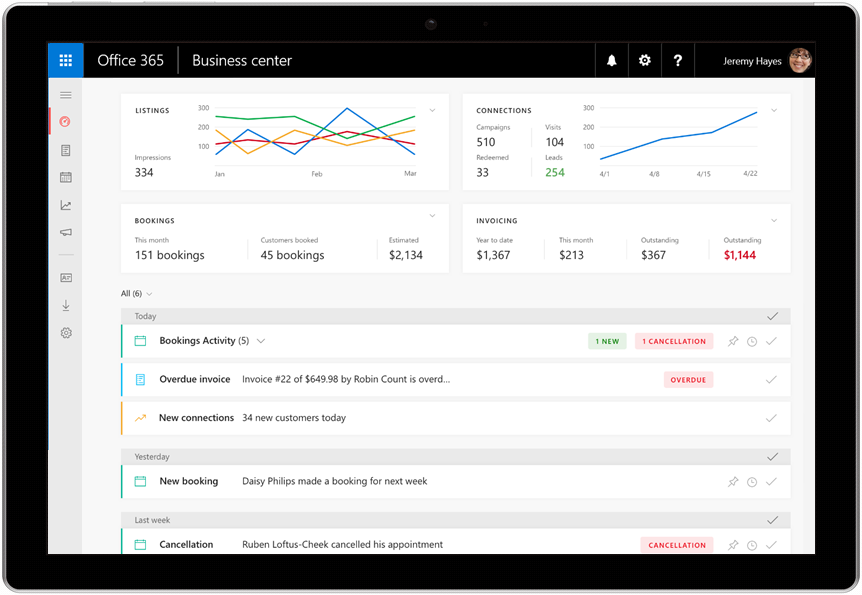This screenshot has width=862, height=595.
Task: Mark the Overdue invoice notification as done
Action: coord(771,380)
